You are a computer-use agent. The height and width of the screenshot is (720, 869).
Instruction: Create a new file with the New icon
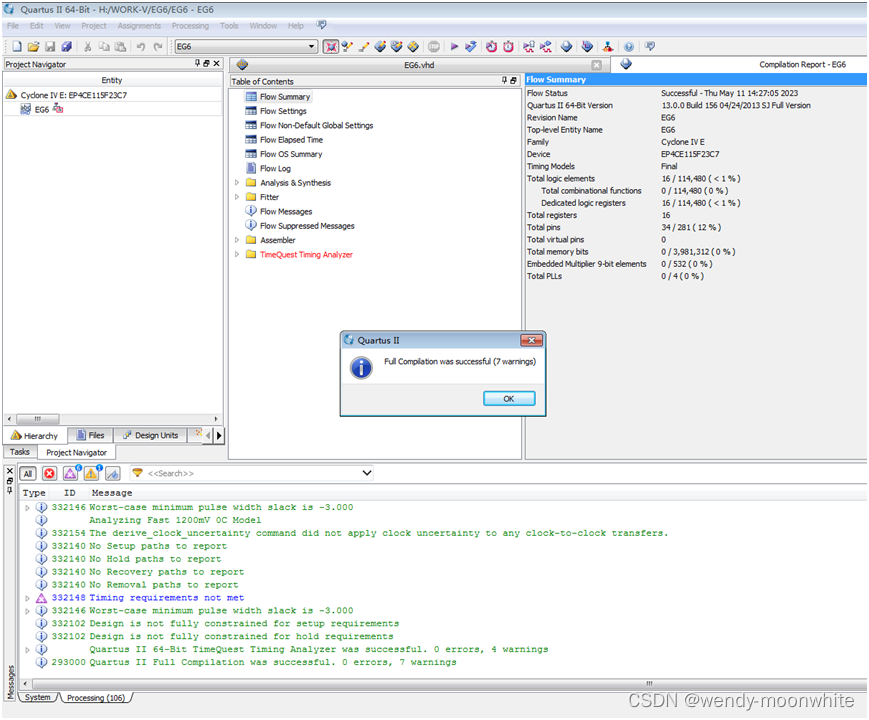click(16, 46)
